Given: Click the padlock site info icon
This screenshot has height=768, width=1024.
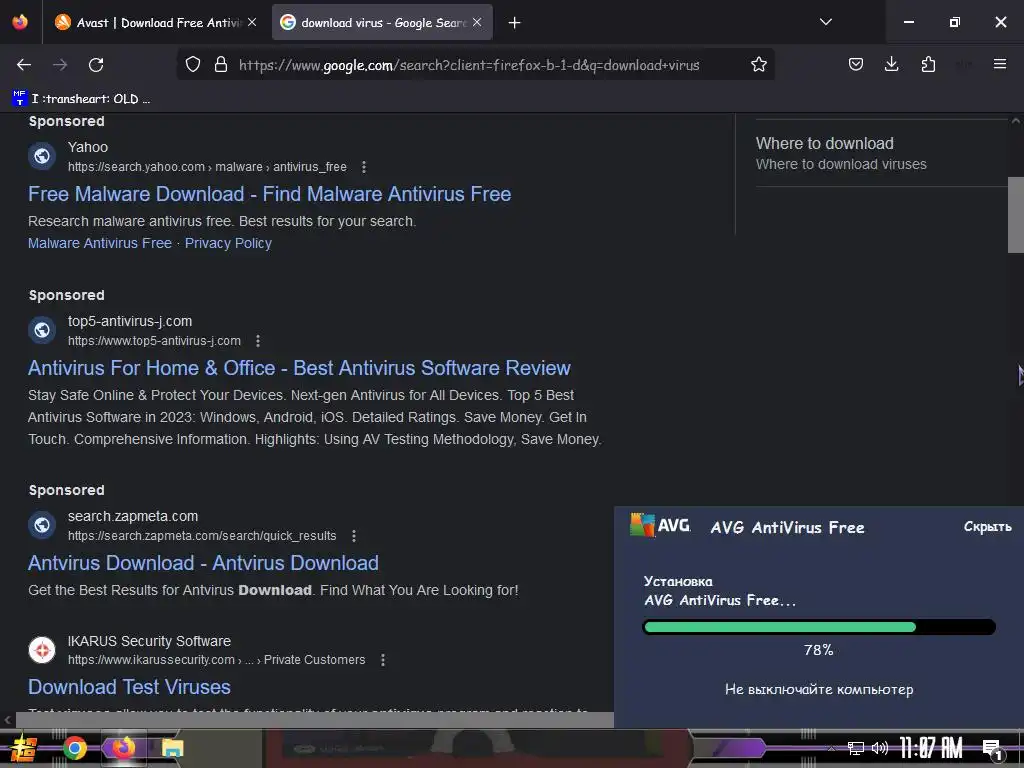Looking at the screenshot, I should click(x=221, y=65).
